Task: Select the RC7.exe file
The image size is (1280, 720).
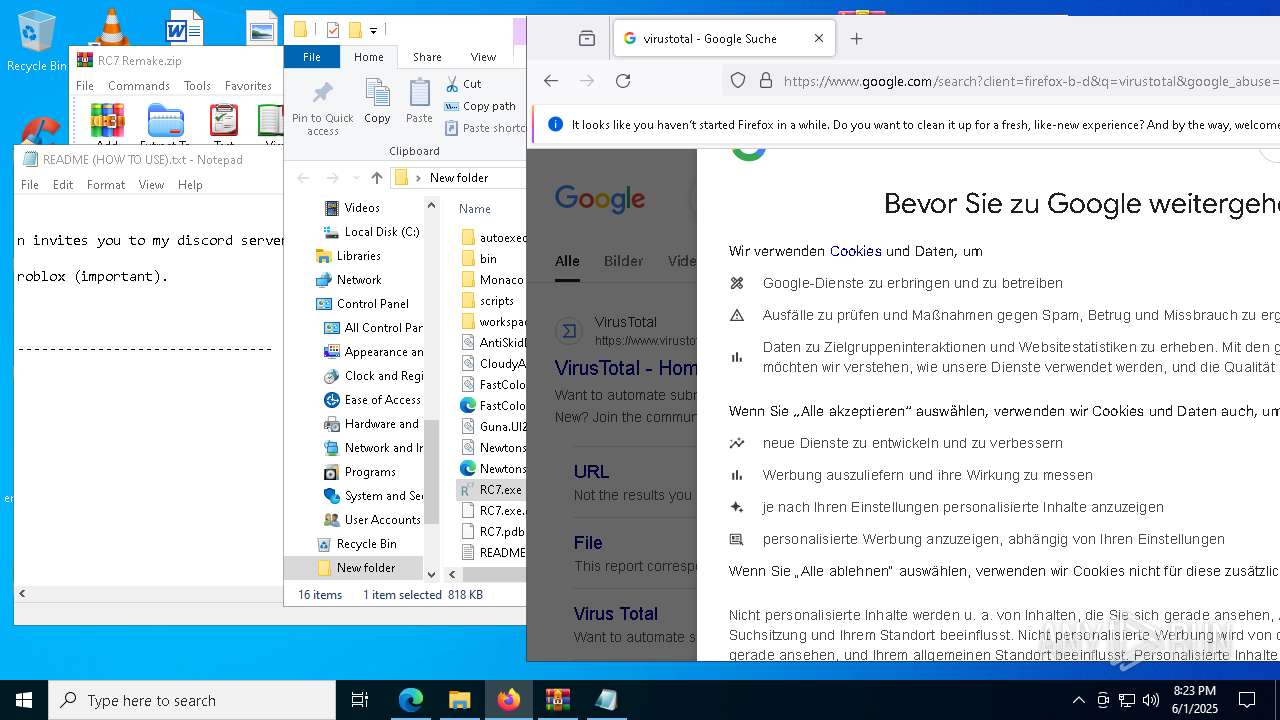Action: tap(490, 490)
